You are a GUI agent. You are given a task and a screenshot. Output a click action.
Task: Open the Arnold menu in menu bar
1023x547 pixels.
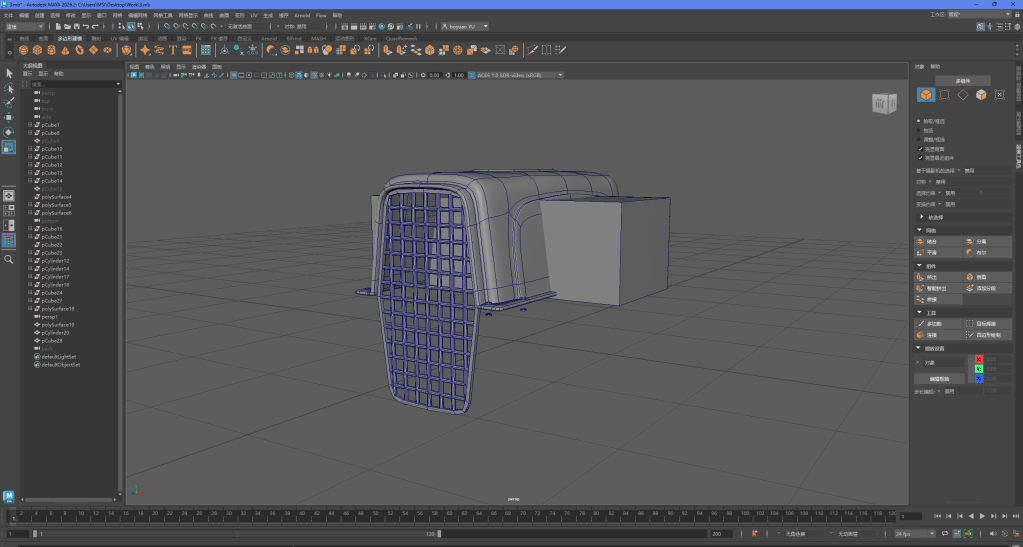click(x=302, y=16)
